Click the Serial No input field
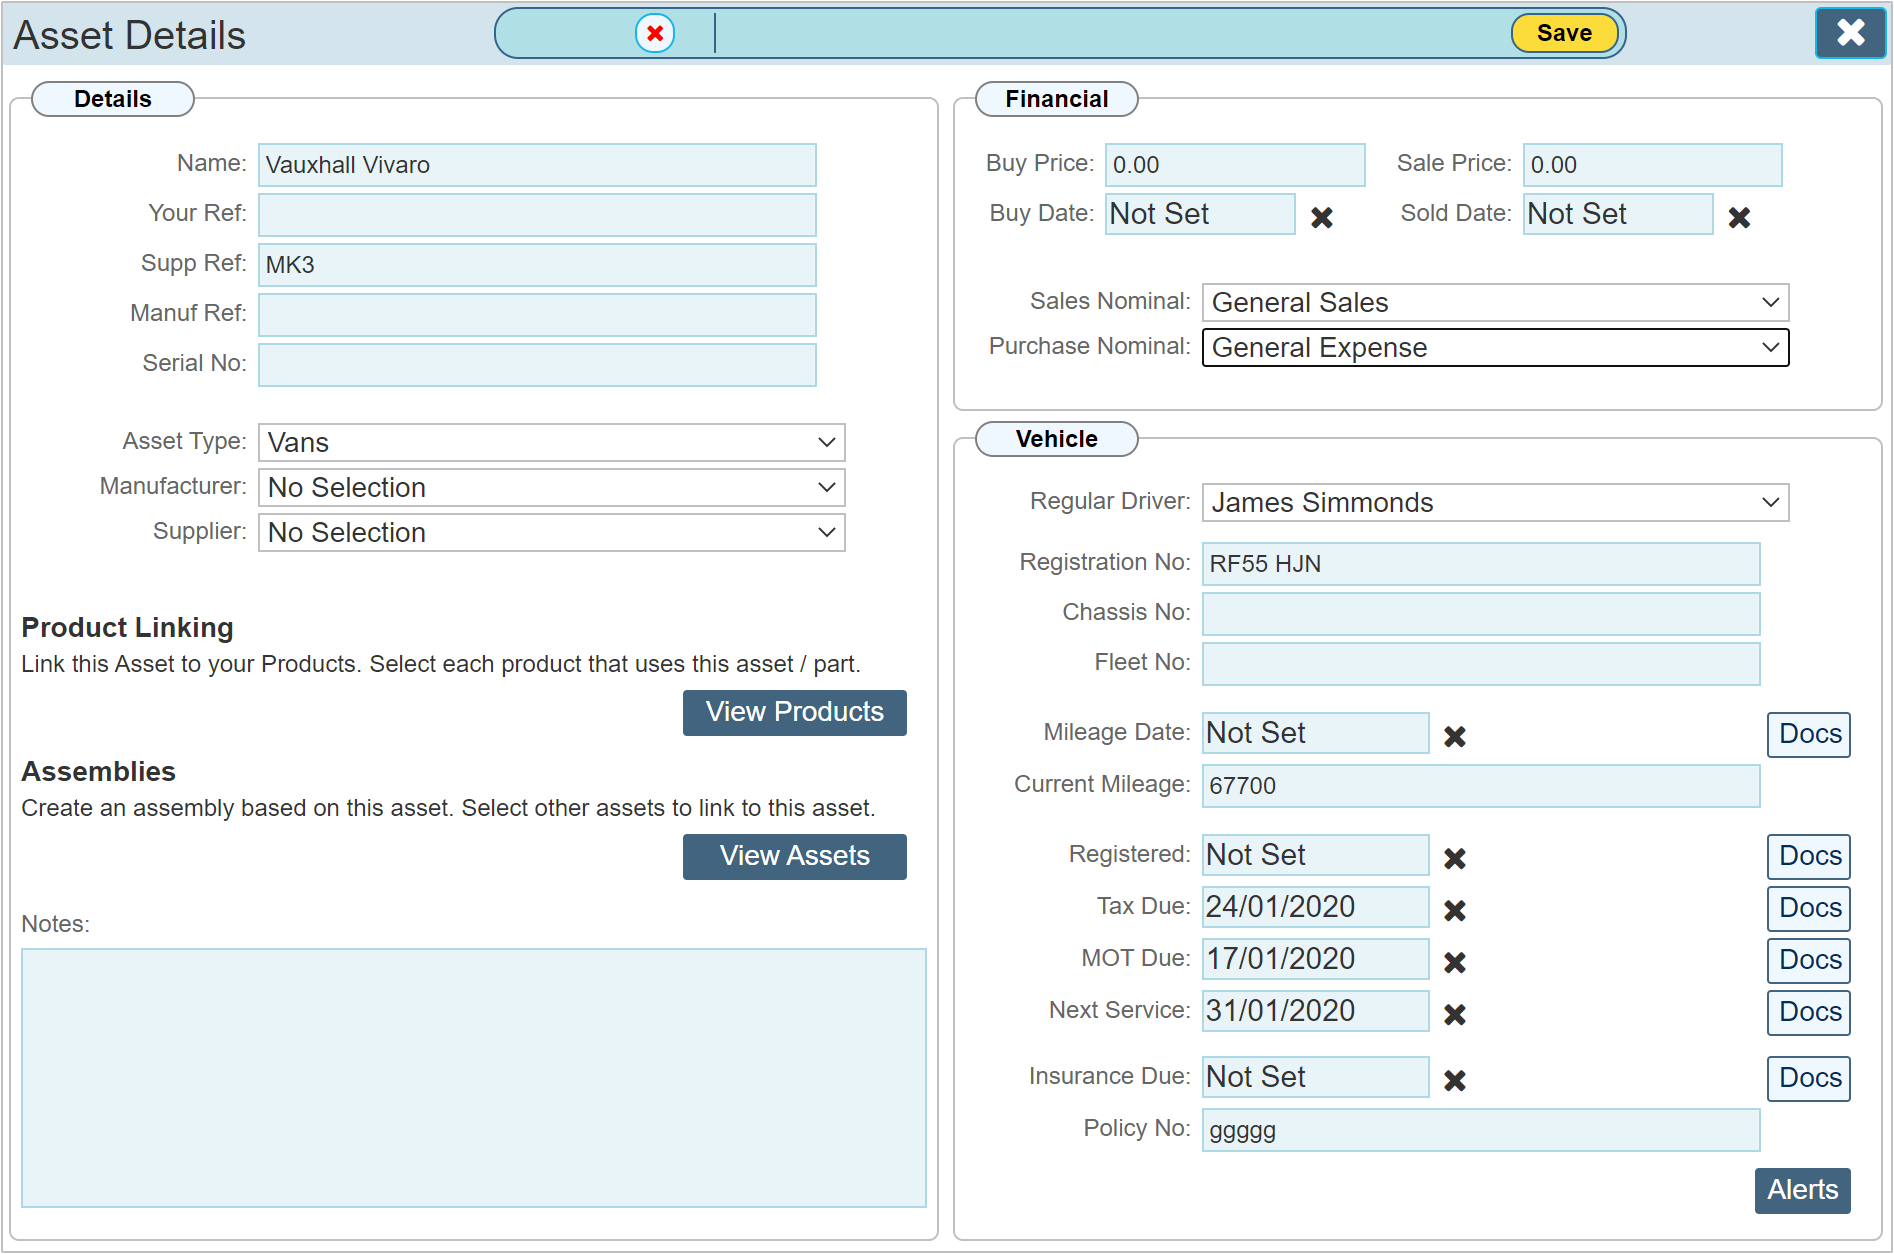The image size is (1894, 1254). (x=537, y=365)
